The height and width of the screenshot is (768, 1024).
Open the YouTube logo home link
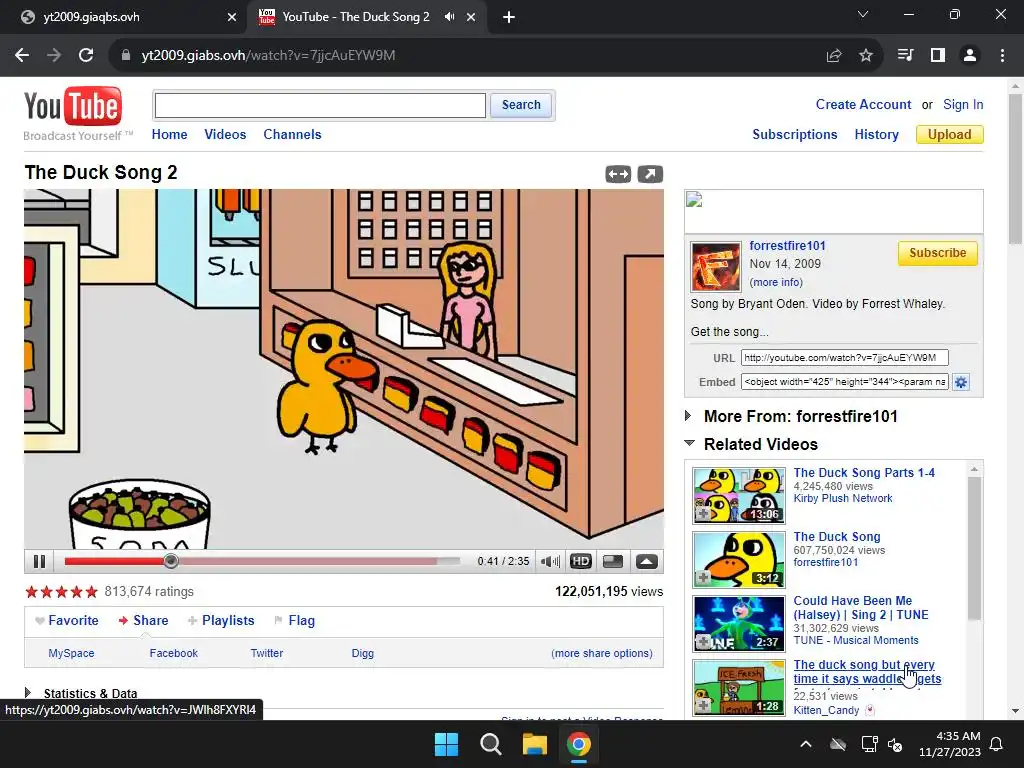[x=73, y=106]
